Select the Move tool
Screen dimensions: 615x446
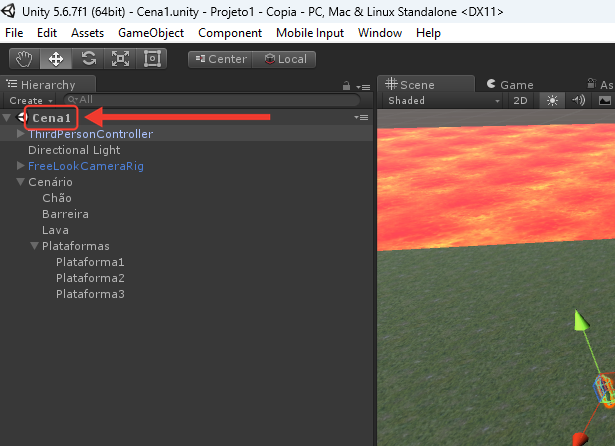tap(56, 59)
